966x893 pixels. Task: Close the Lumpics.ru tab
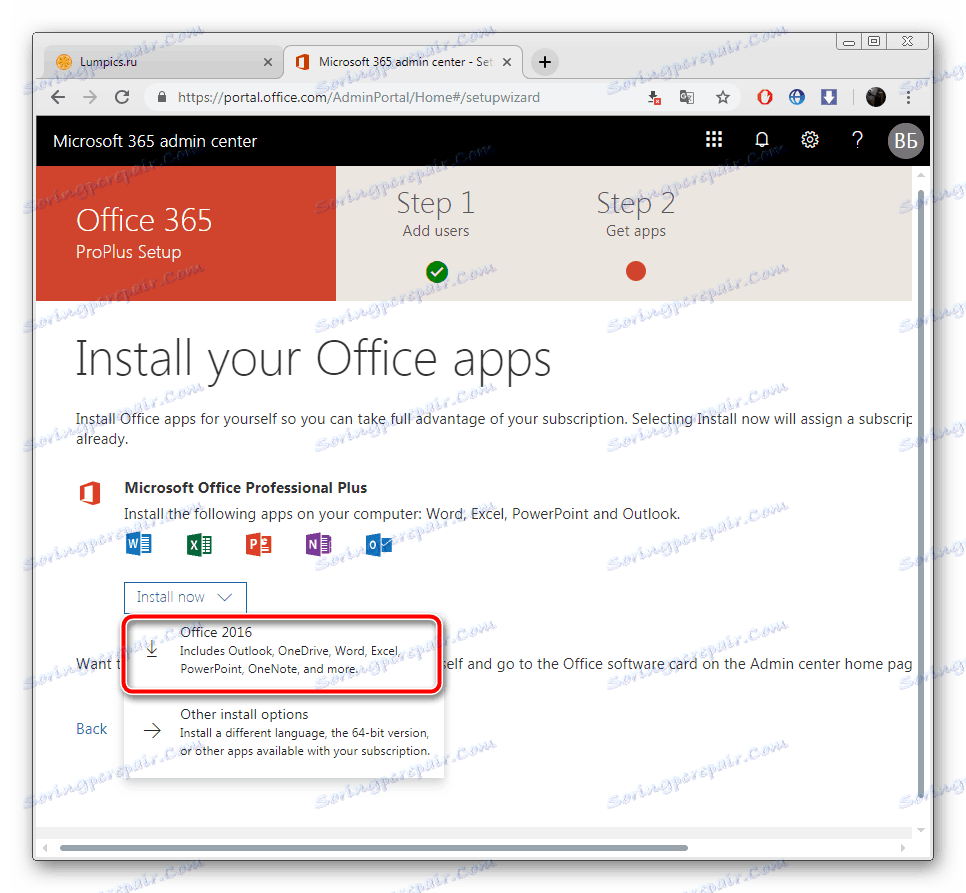click(268, 62)
